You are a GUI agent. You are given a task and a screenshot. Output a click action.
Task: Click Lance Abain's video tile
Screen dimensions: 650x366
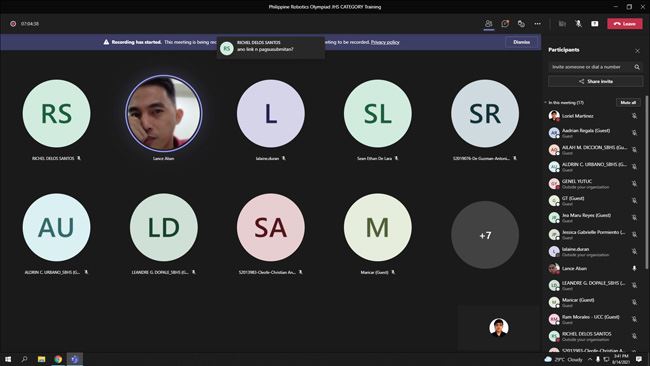click(164, 114)
